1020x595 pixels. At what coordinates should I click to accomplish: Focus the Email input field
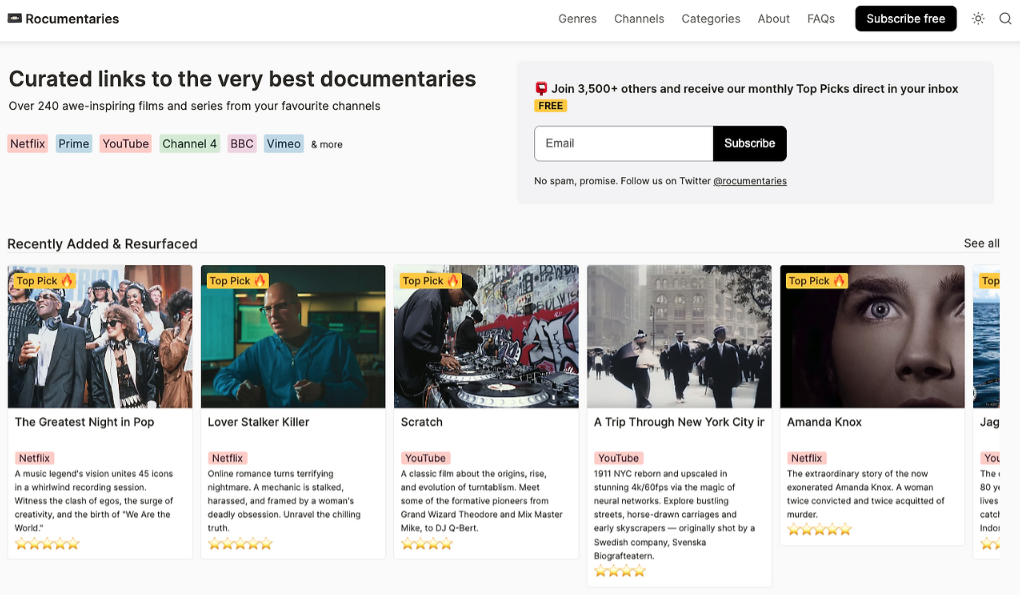point(623,143)
